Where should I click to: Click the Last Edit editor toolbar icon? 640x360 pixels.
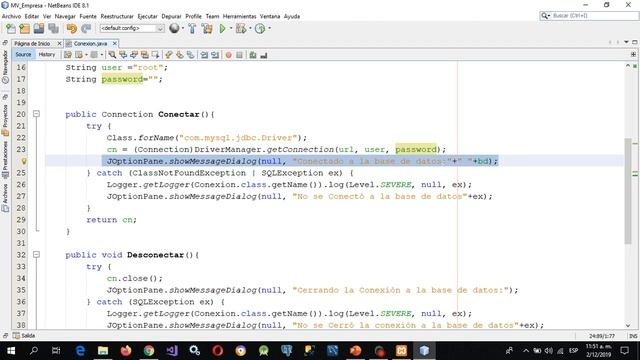coord(68,55)
